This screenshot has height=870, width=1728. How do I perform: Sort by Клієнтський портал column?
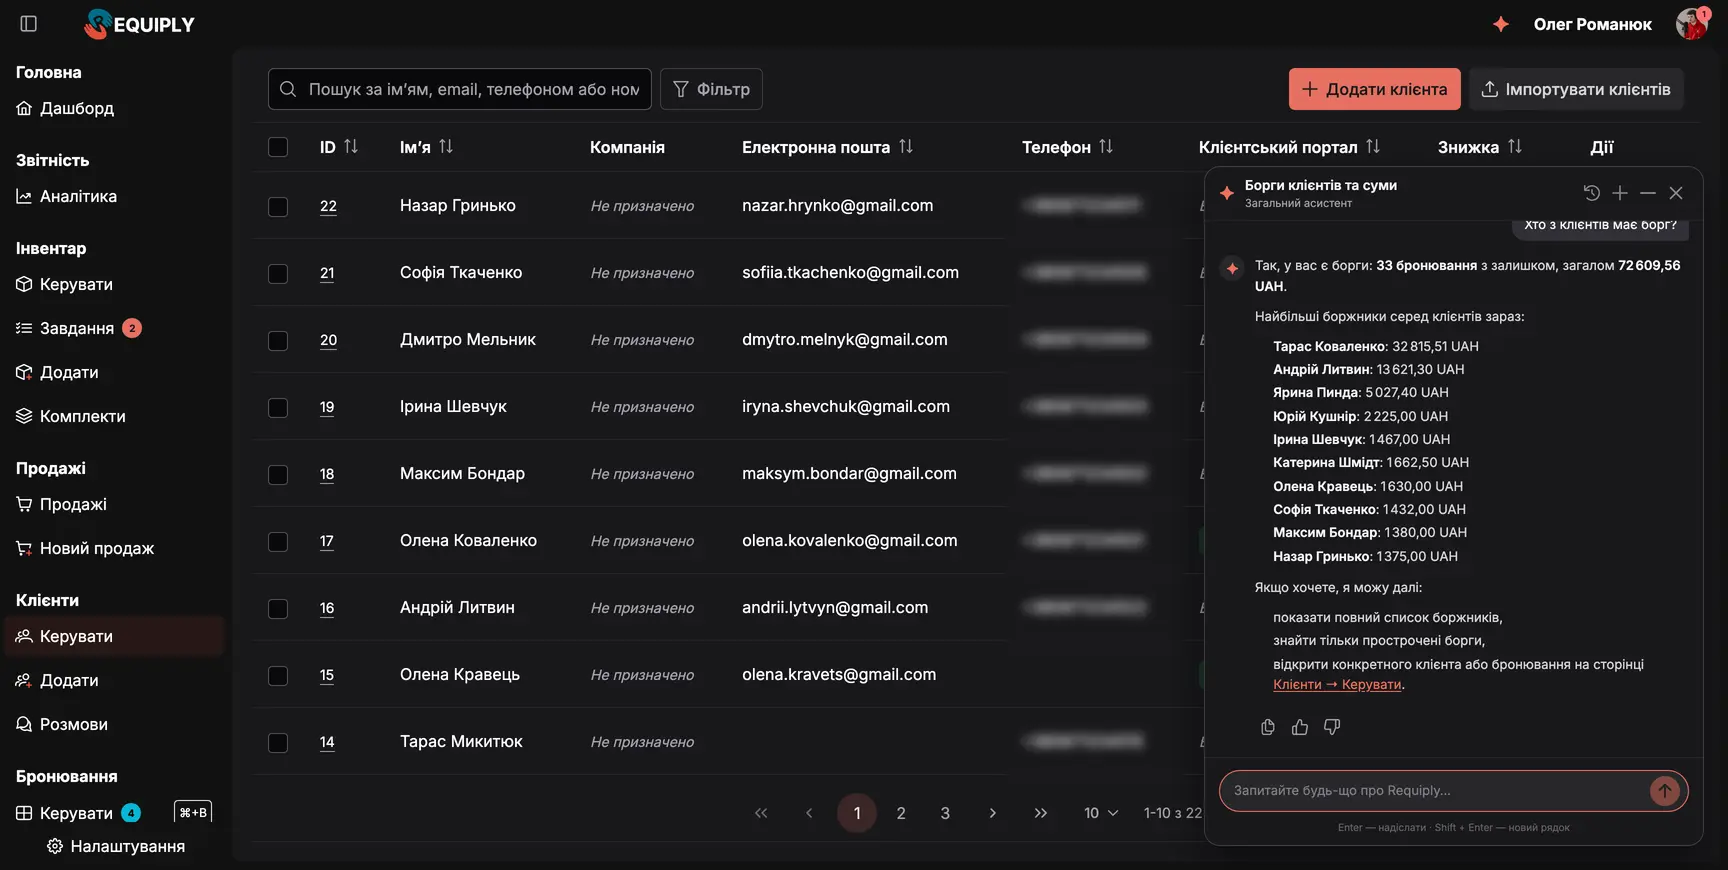(x=1373, y=147)
